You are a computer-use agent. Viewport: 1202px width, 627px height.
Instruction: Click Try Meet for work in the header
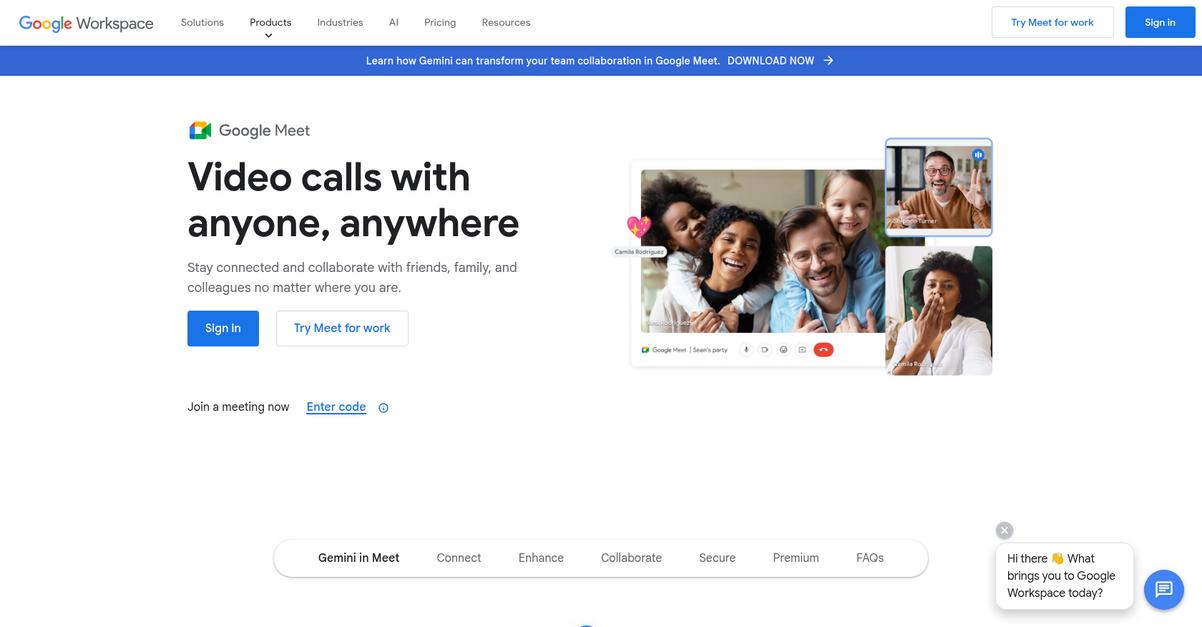click(1052, 22)
